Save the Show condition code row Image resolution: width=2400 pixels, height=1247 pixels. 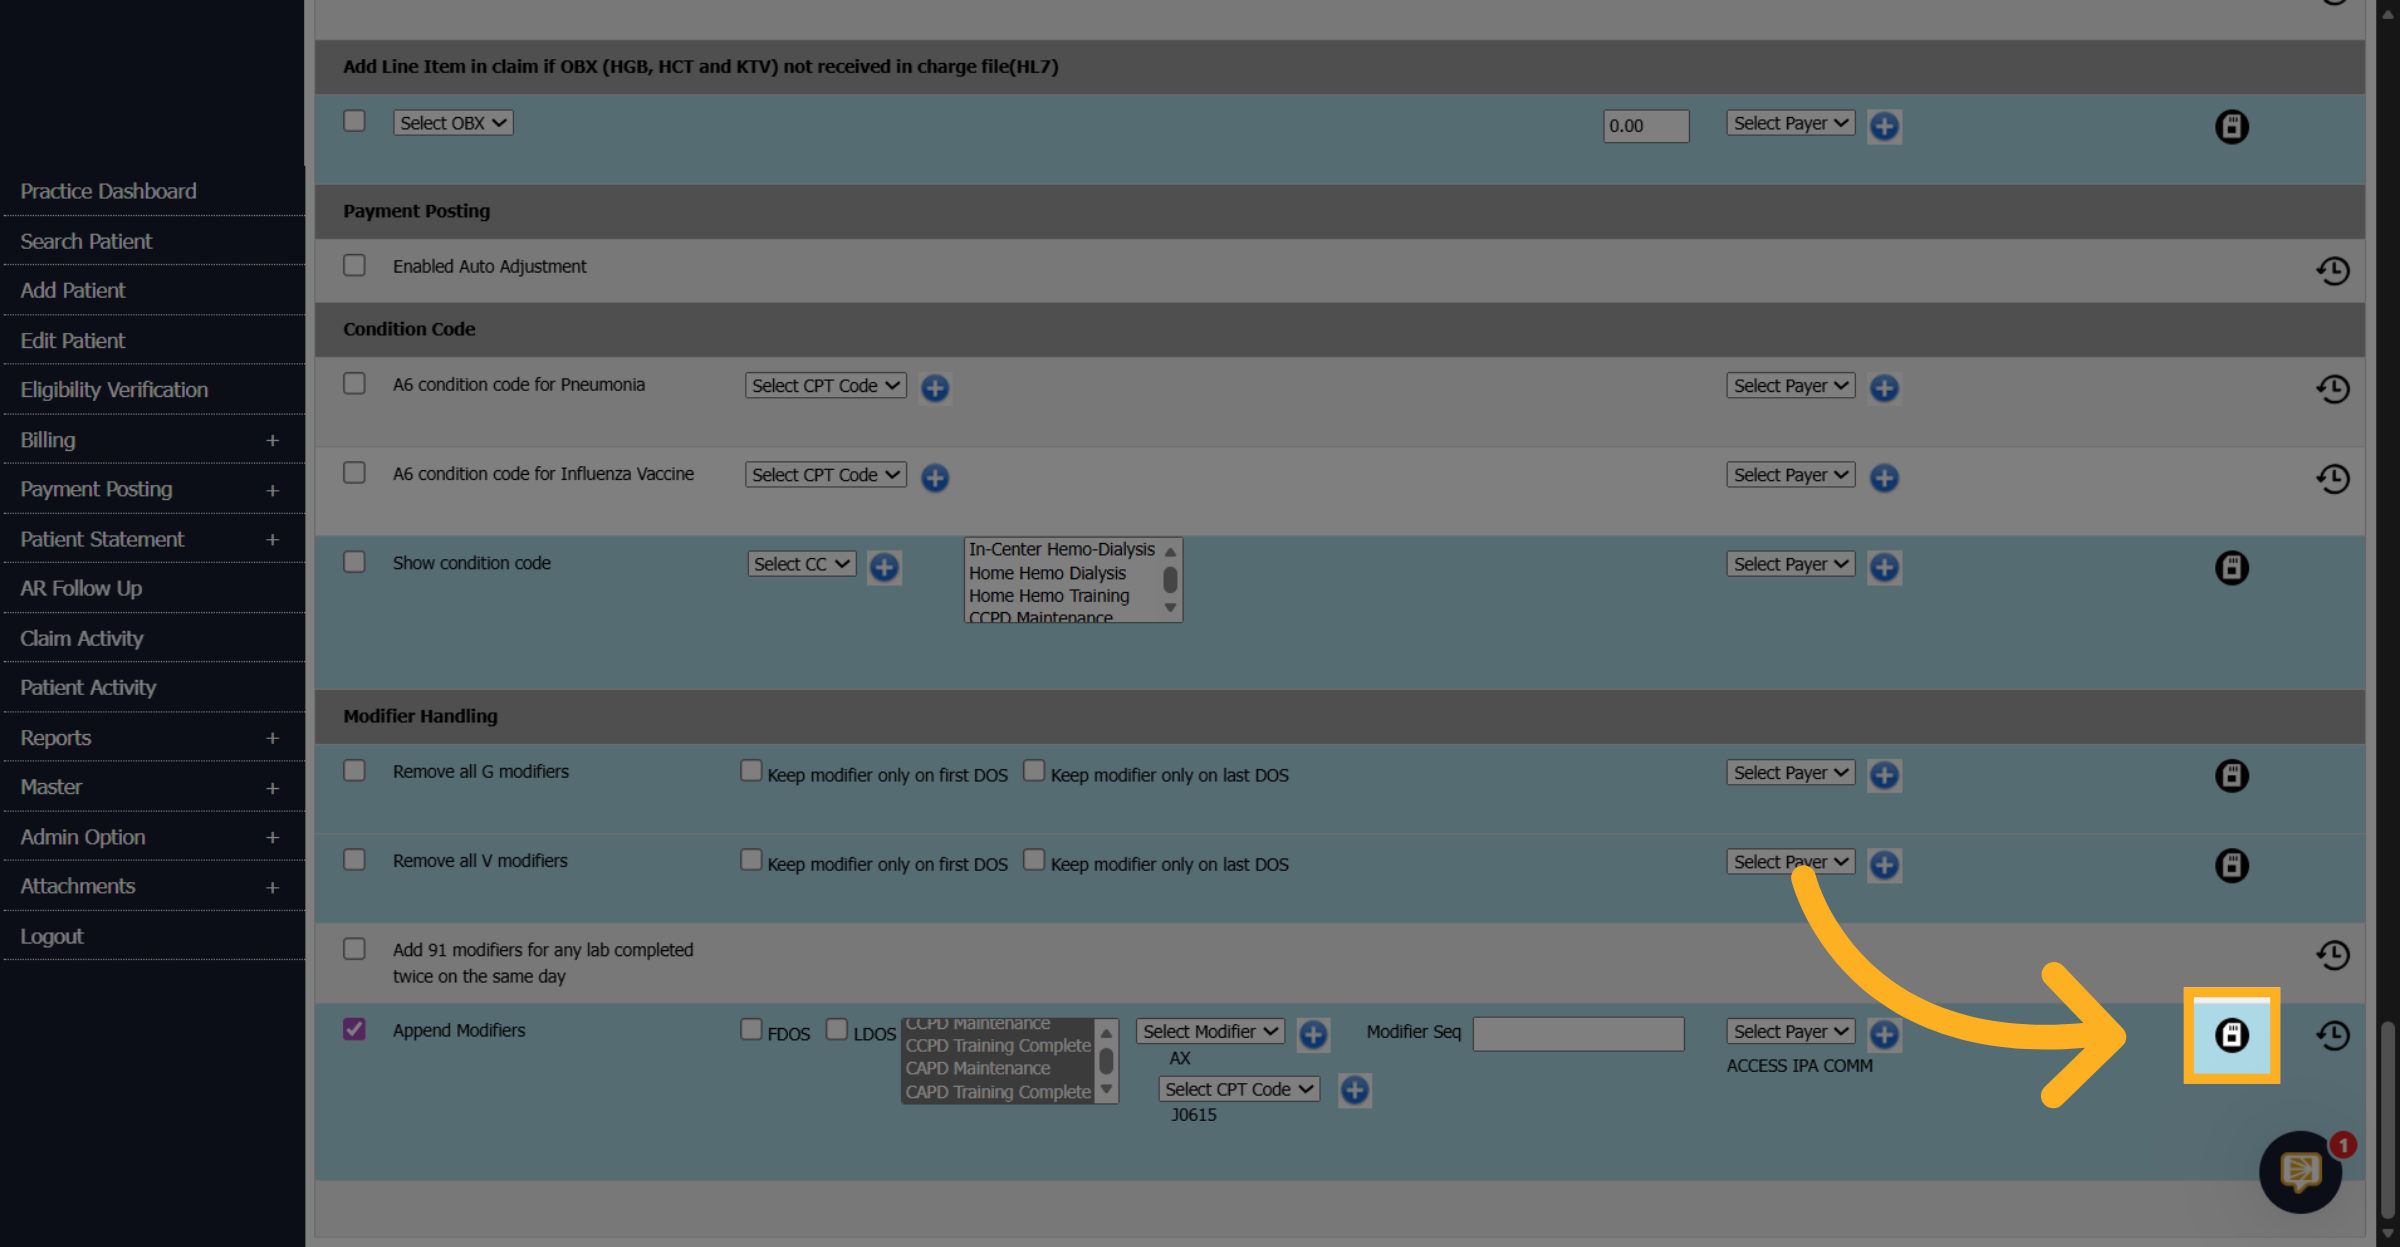coord(2231,568)
